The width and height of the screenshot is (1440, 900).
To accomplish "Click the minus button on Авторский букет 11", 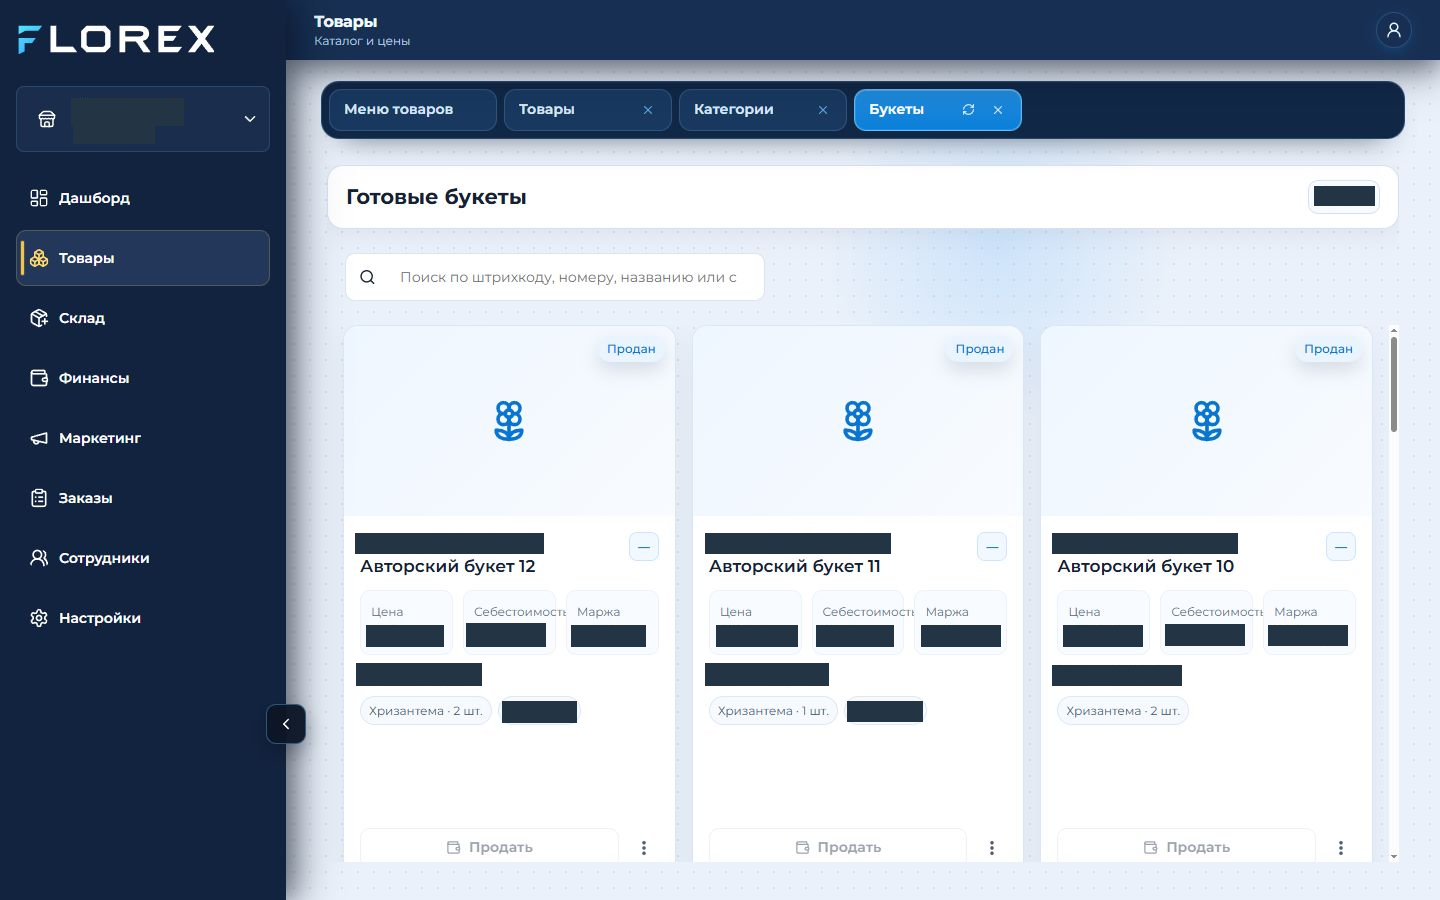I will pyautogui.click(x=992, y=547).
